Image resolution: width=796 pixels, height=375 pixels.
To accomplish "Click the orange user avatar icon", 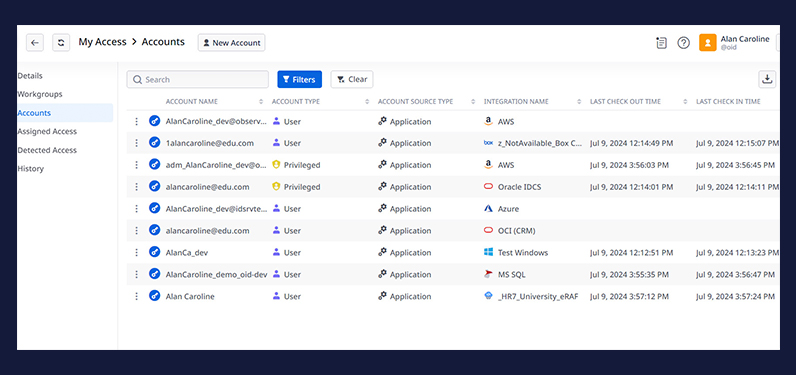I will click(708, 43).
